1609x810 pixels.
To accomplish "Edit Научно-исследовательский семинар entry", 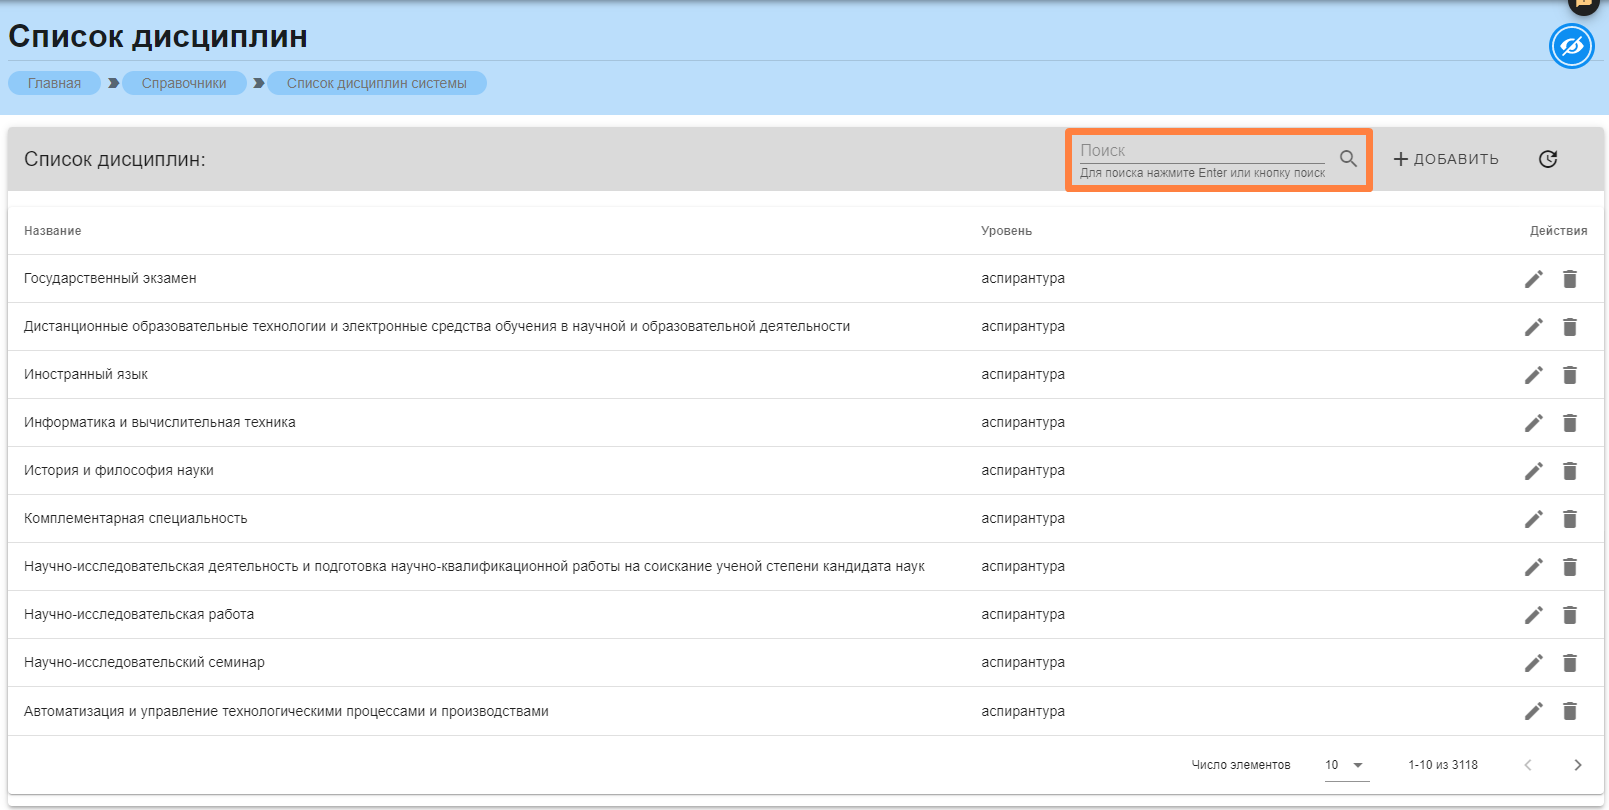I will pos(1533,663).
